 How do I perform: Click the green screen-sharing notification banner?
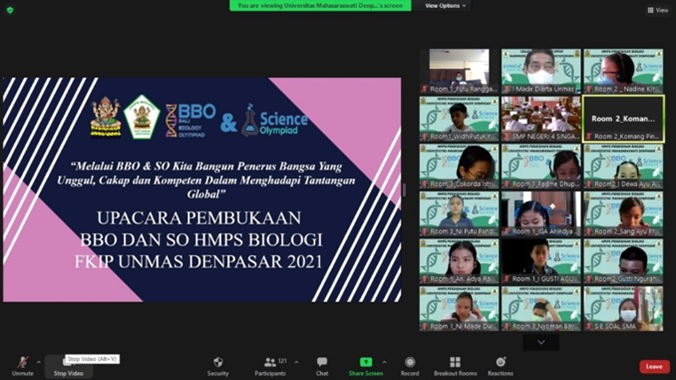click(320, 6)
